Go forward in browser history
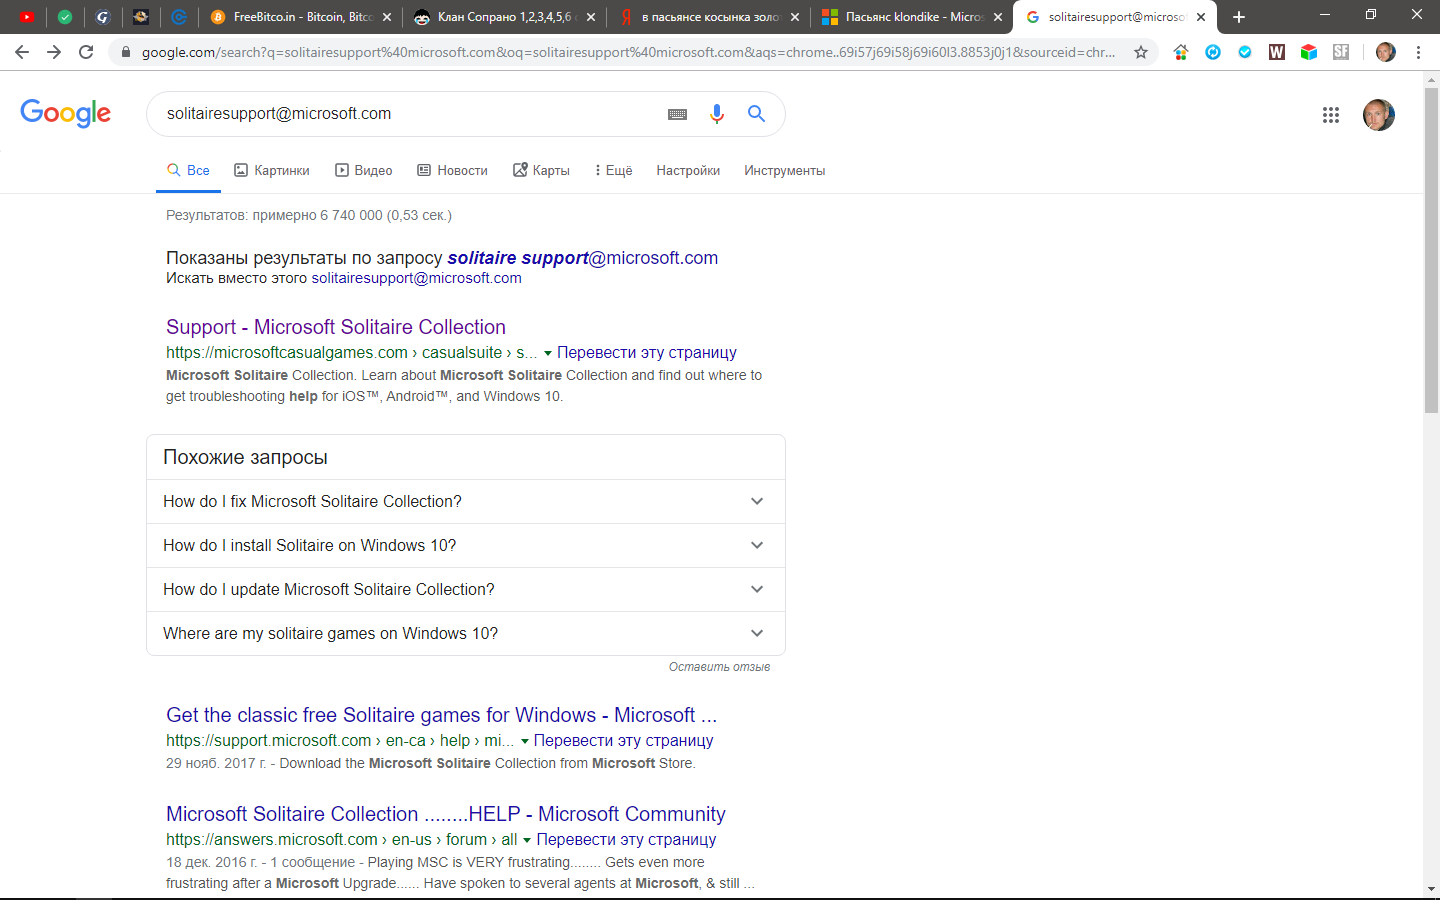Viewport: 1440px width, 900px height. click(x=54, y=52)
